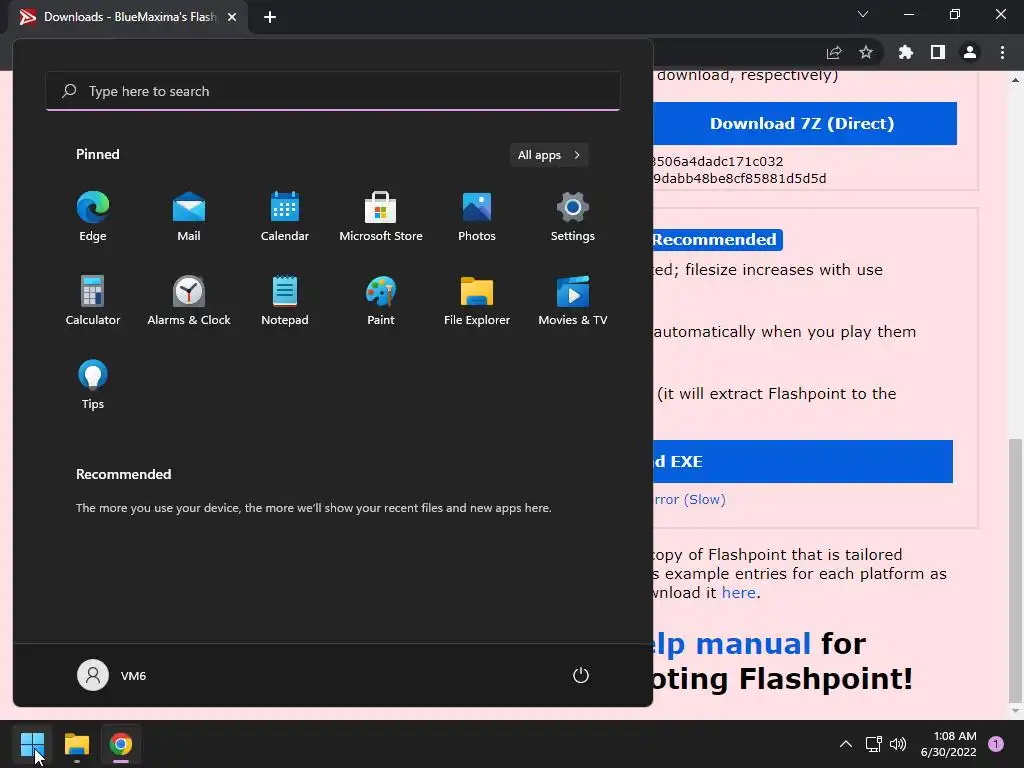Open the clock and date panel
The width and height of the screenshot is (1024, 768).
coord(948,744)
